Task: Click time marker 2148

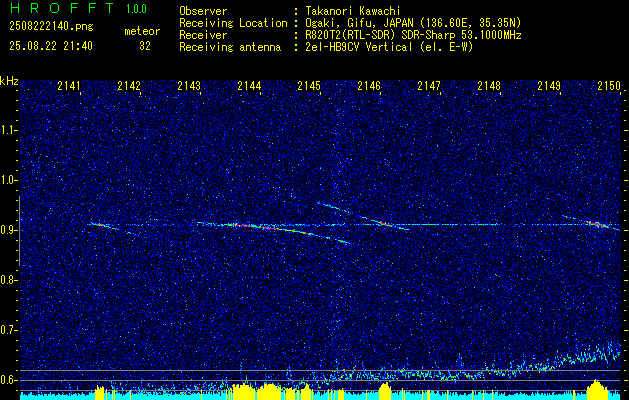Action: (x=489, y=85)
